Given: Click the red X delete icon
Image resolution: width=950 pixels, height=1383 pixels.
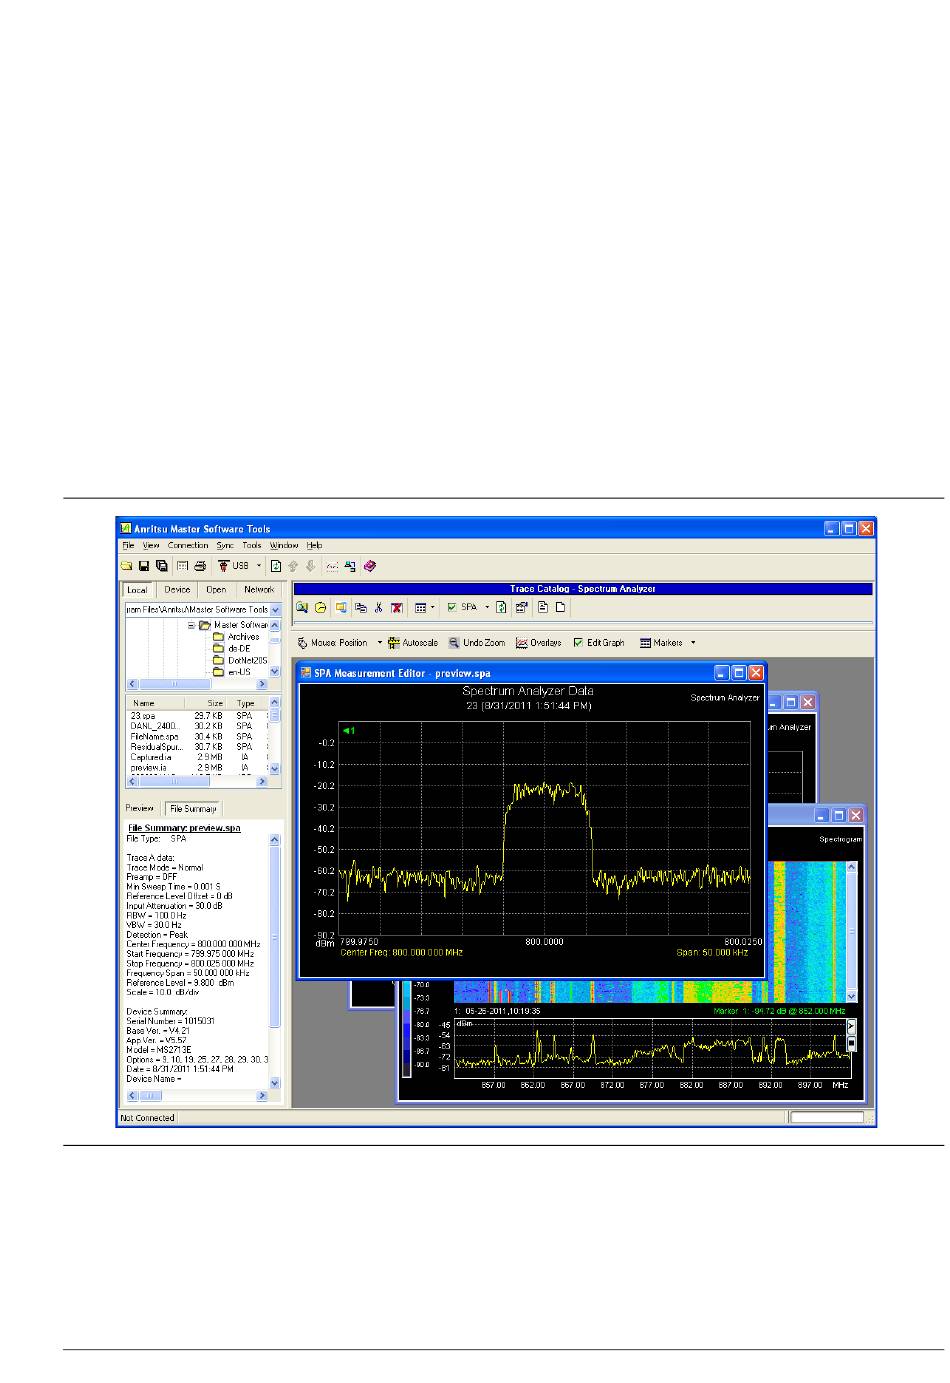Looking at the screenshot, I should (397, 607).
